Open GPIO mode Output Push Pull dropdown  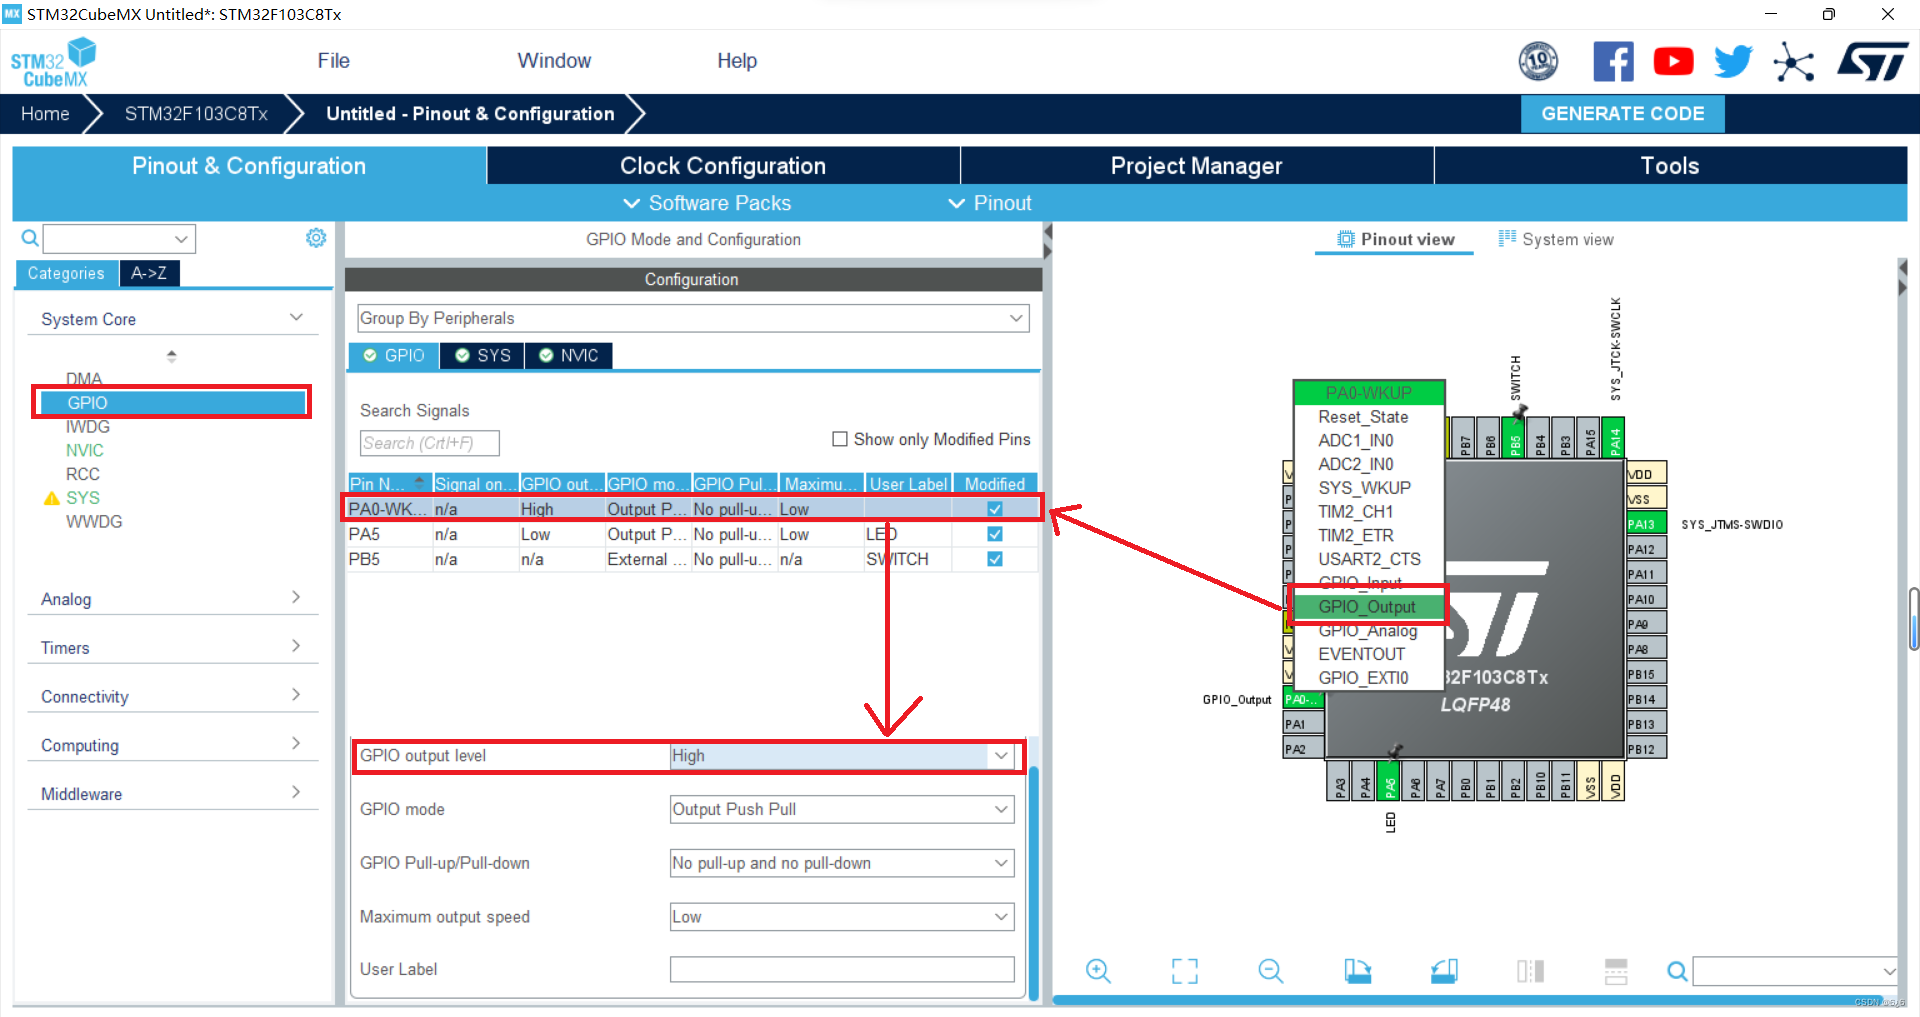pos(842,809)
